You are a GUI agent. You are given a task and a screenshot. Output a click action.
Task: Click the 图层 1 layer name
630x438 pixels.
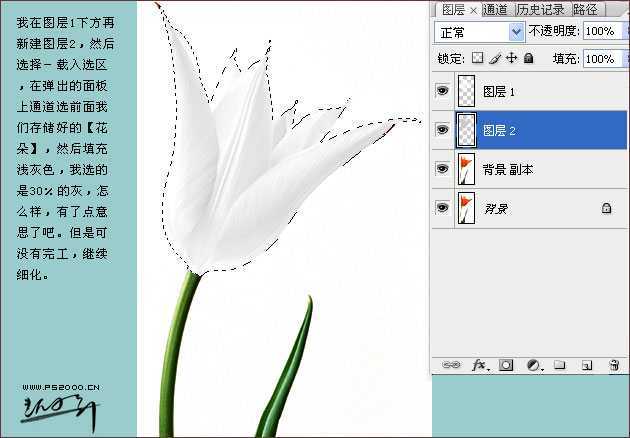[499, 92]
